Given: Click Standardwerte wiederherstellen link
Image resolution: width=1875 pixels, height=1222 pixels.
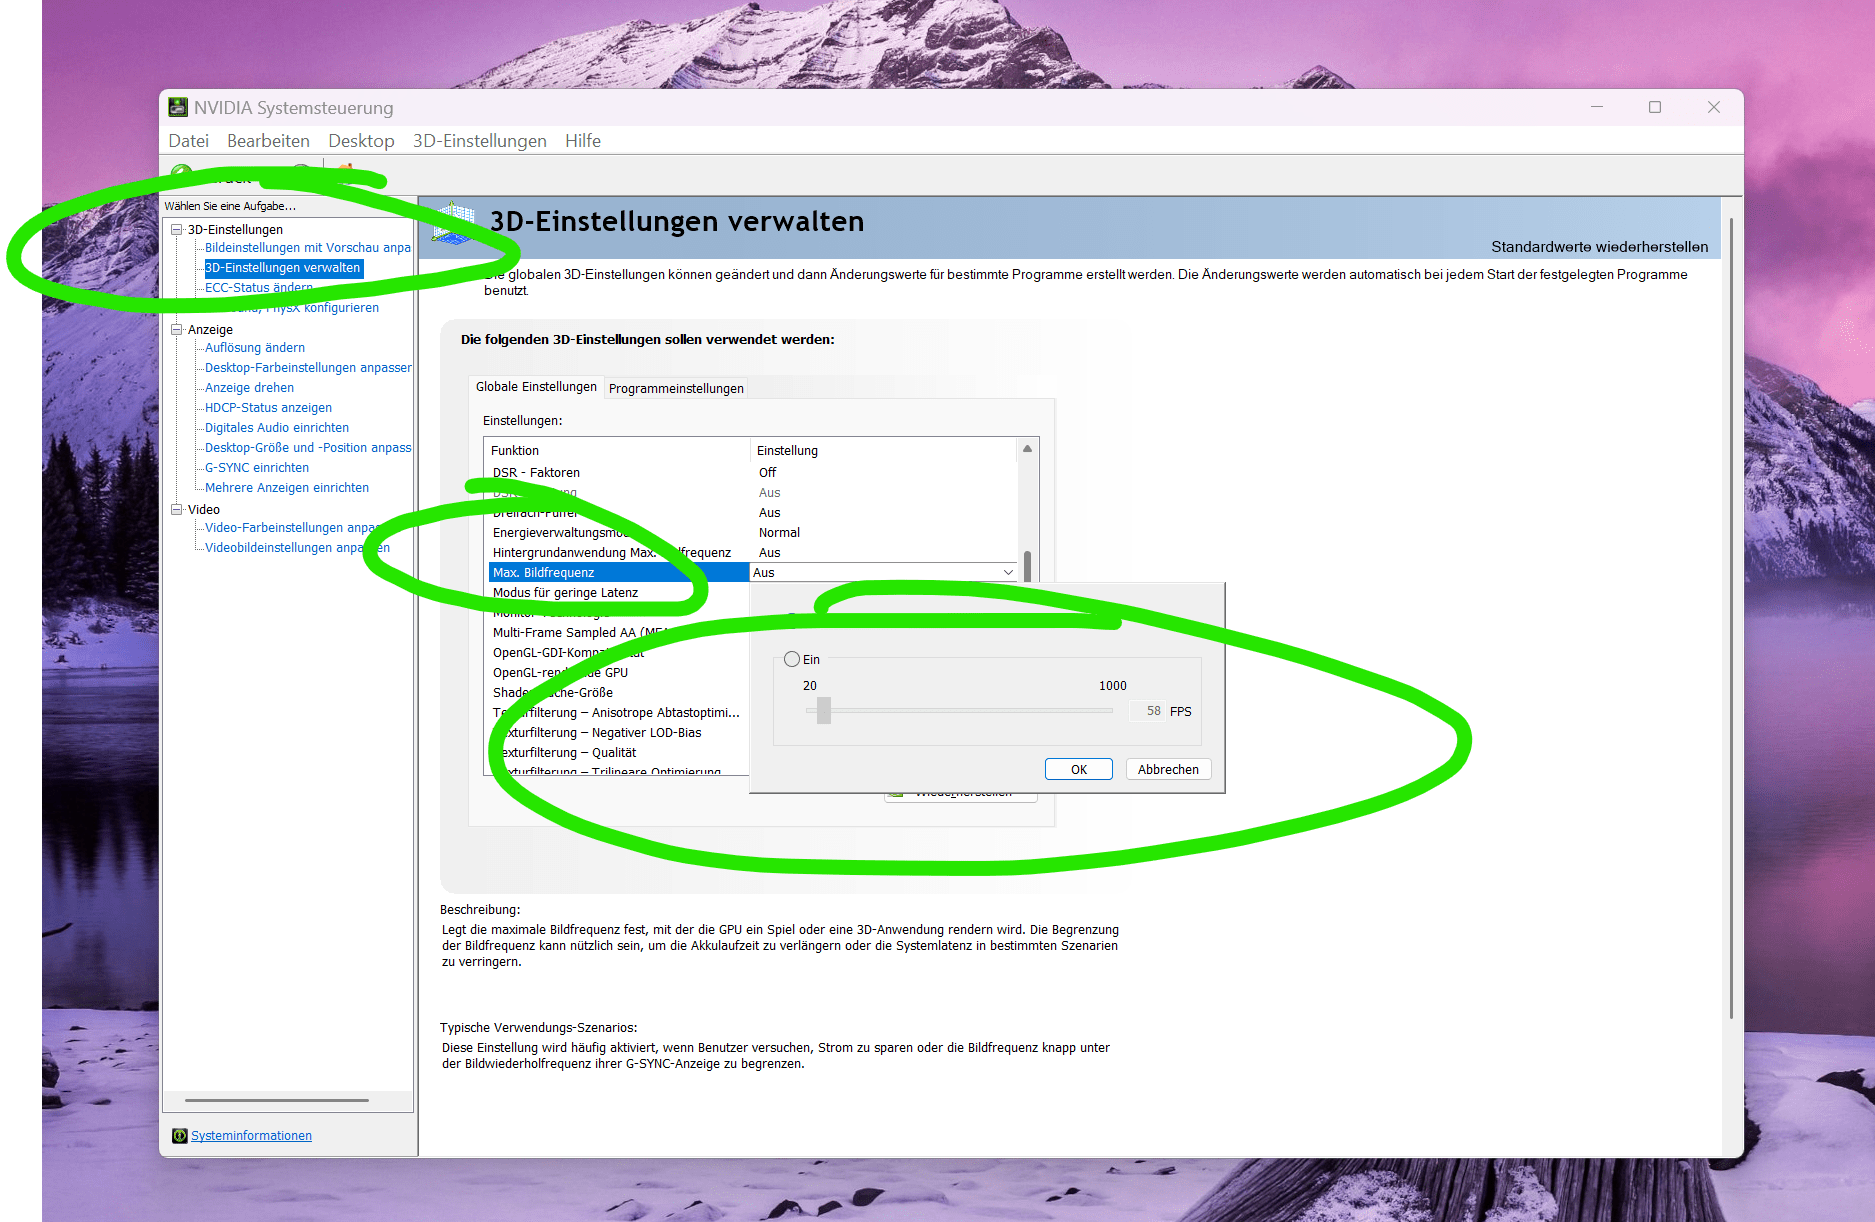Looking at the screenshot, I should tap(1599, 247).
